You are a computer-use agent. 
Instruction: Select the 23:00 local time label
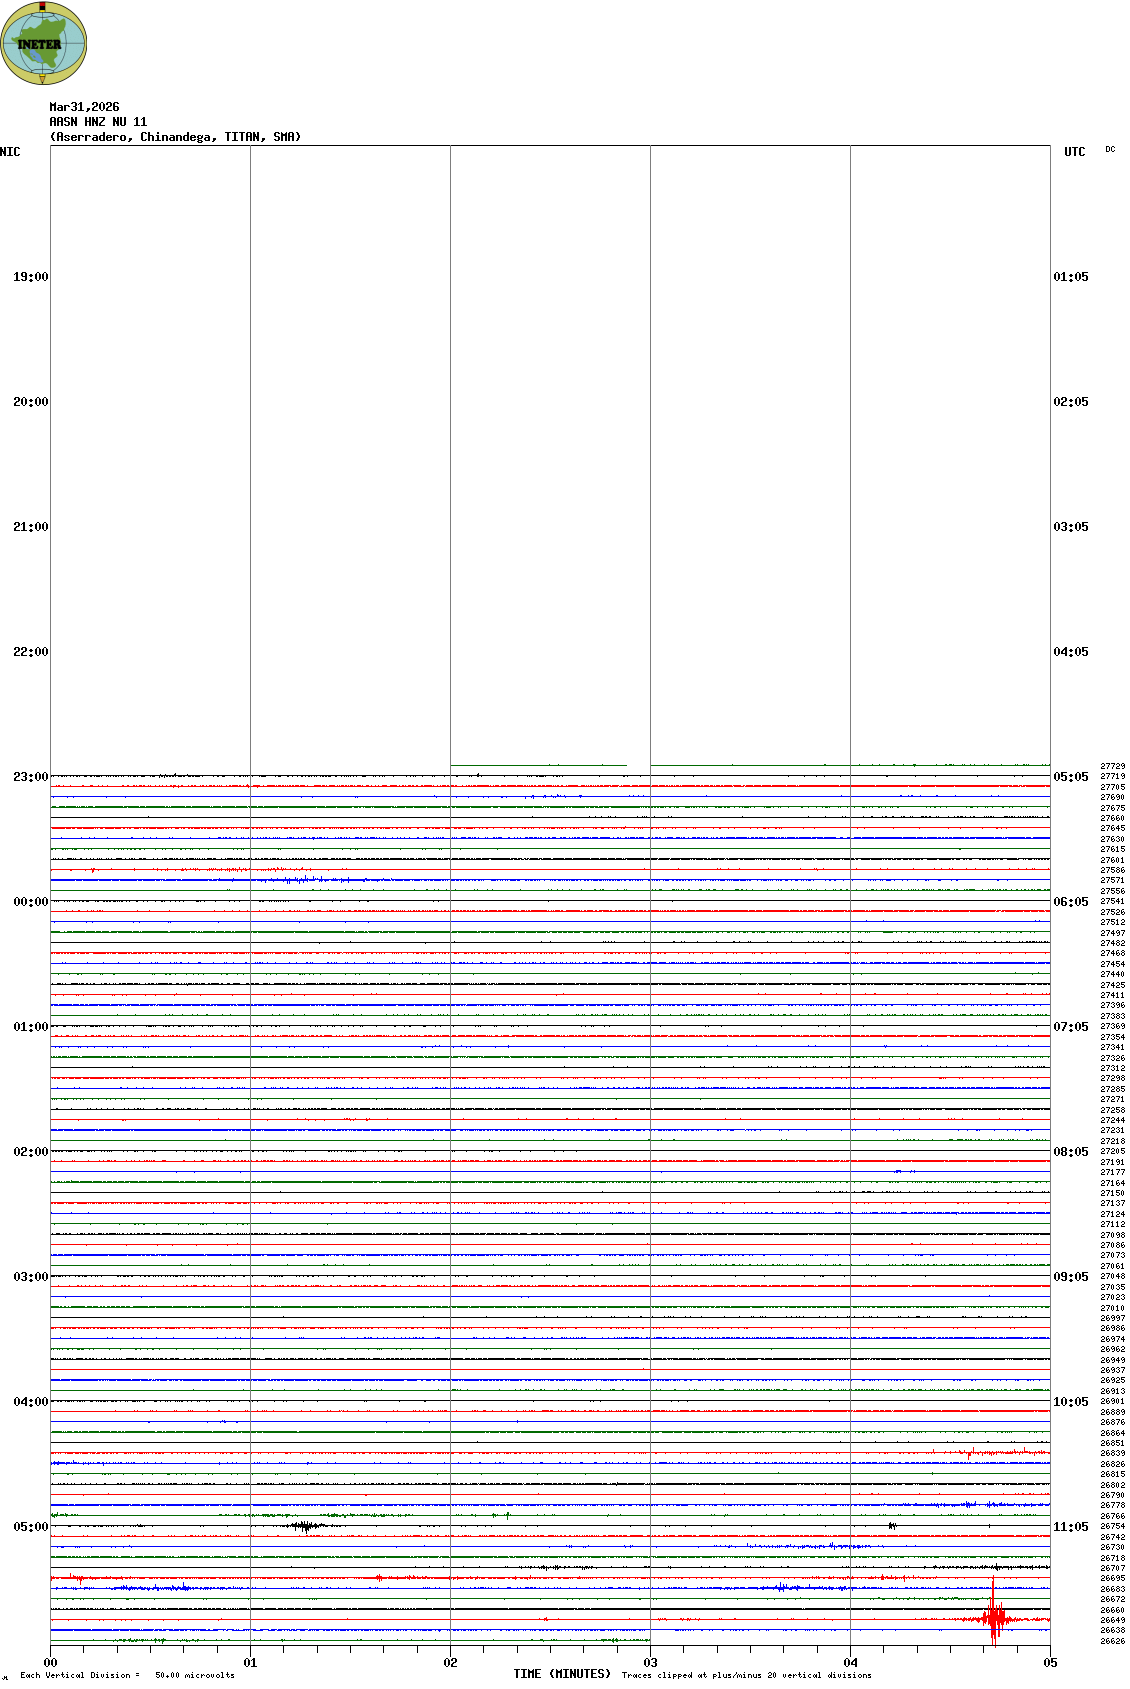point(30,777)
